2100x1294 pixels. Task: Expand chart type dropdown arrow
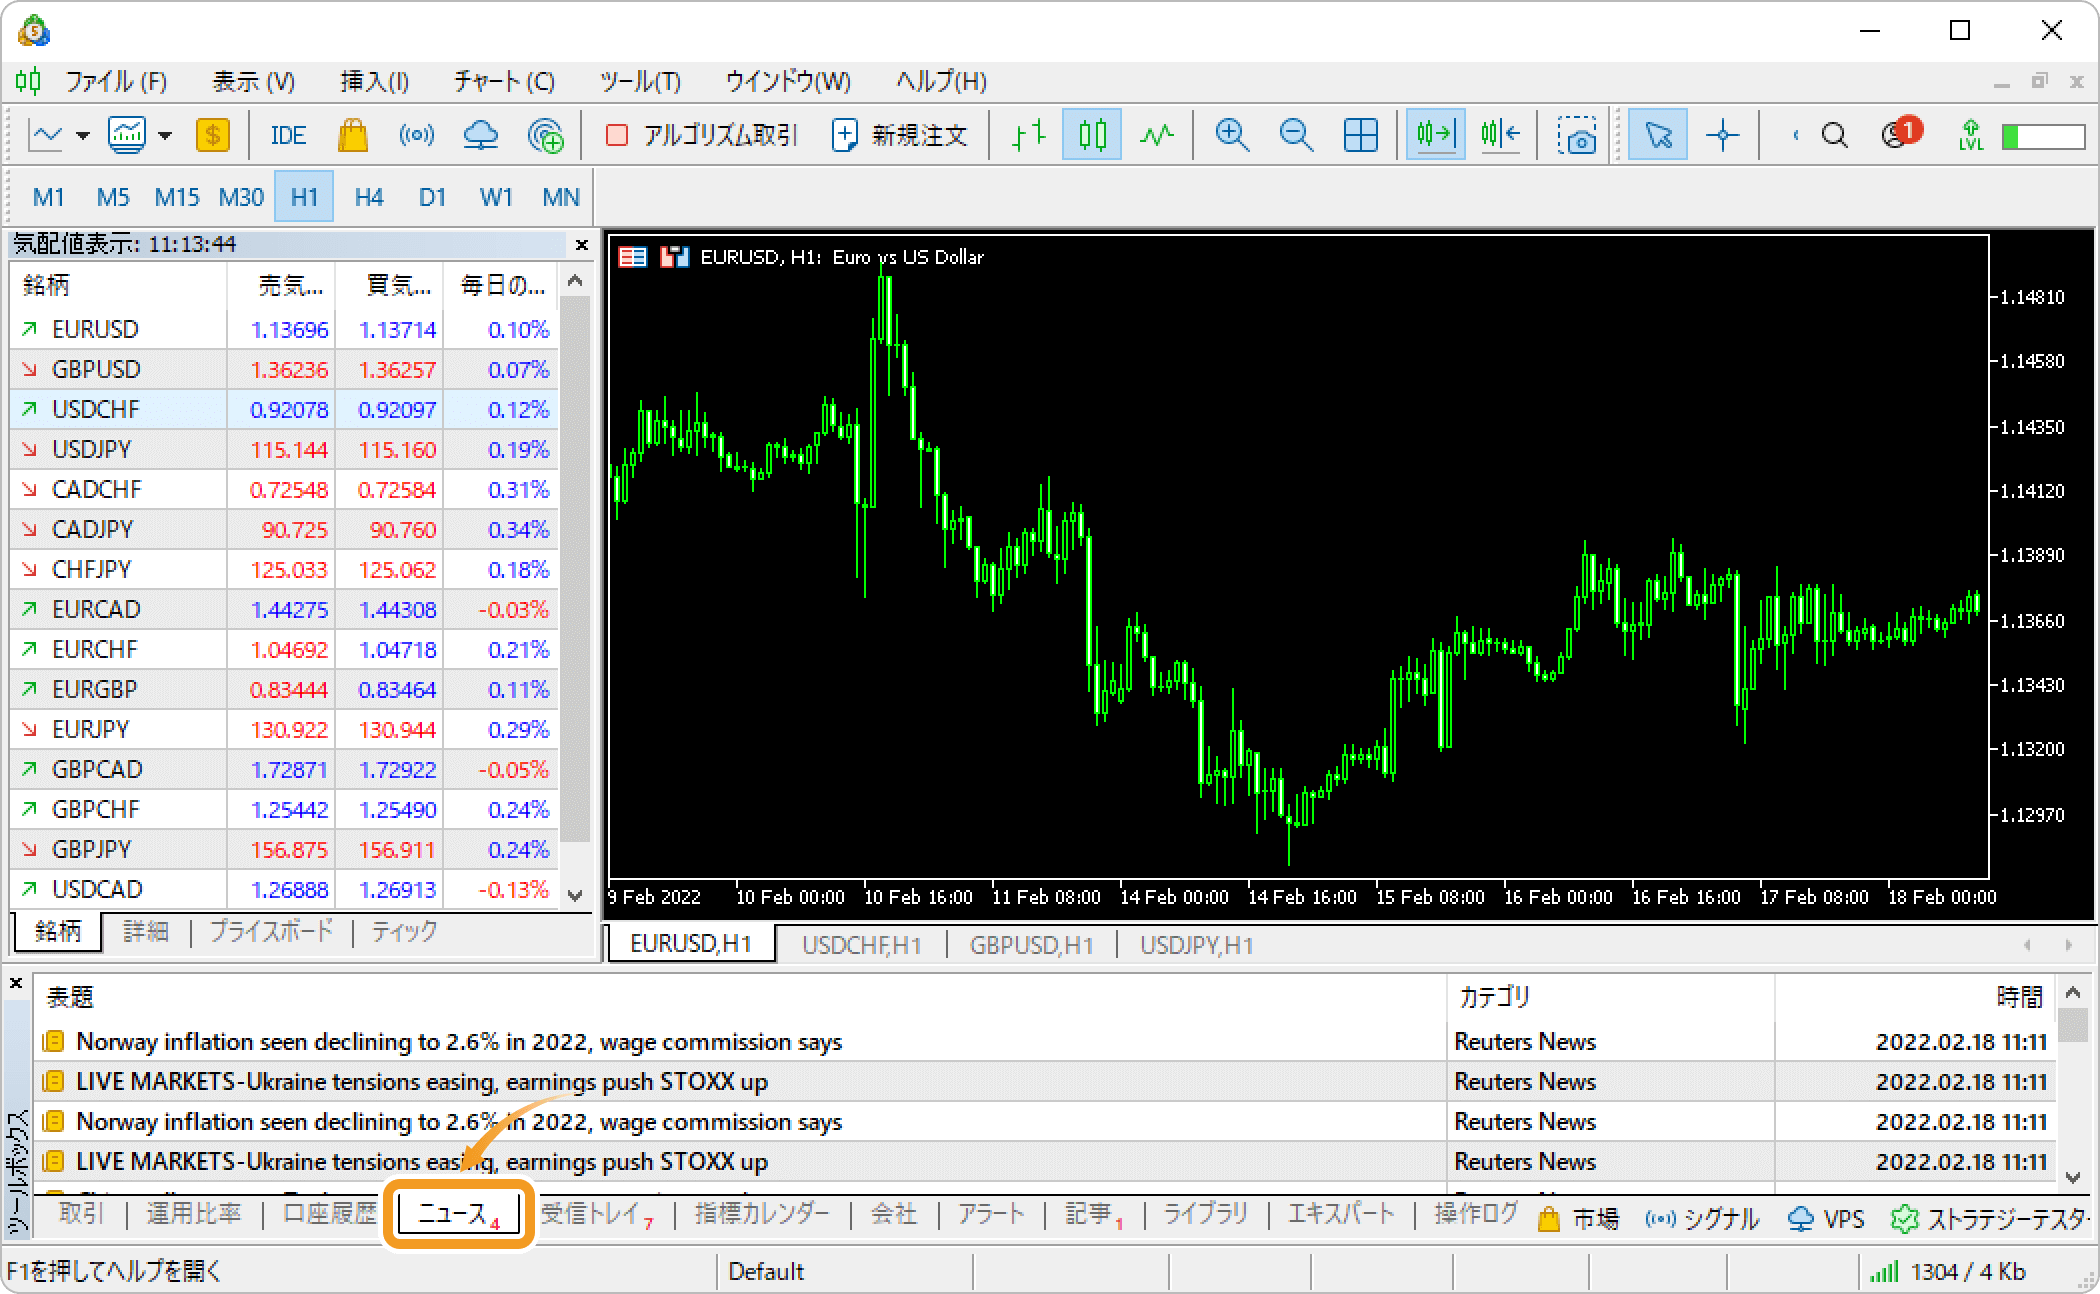83,135
